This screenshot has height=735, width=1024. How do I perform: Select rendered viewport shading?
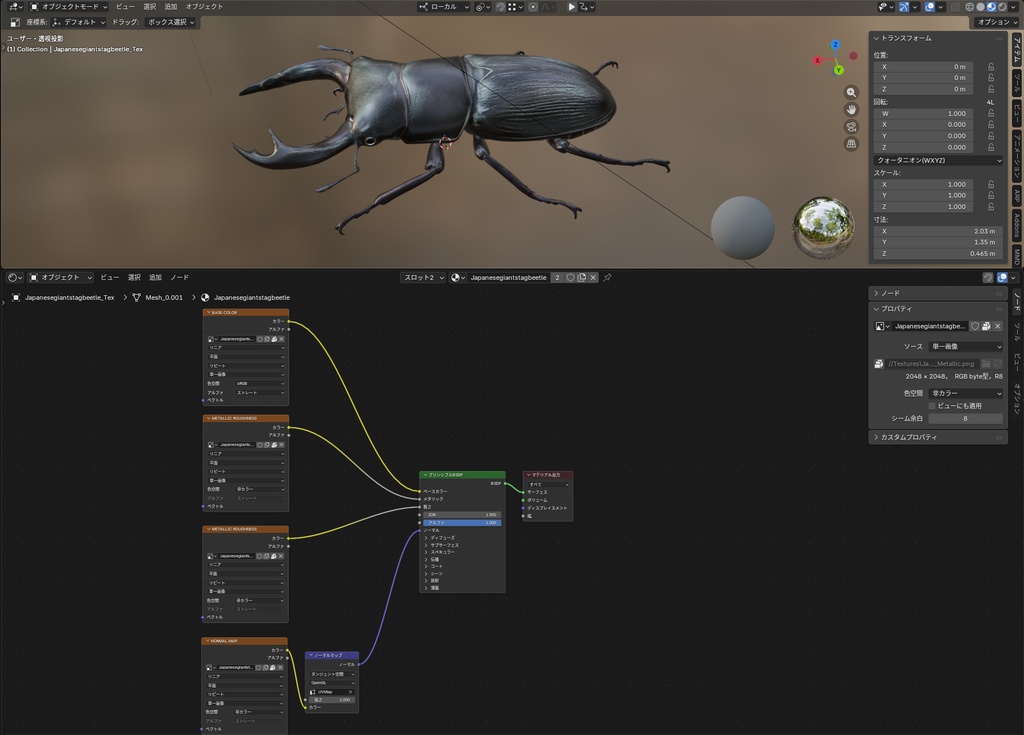[x=1002, y=7]
